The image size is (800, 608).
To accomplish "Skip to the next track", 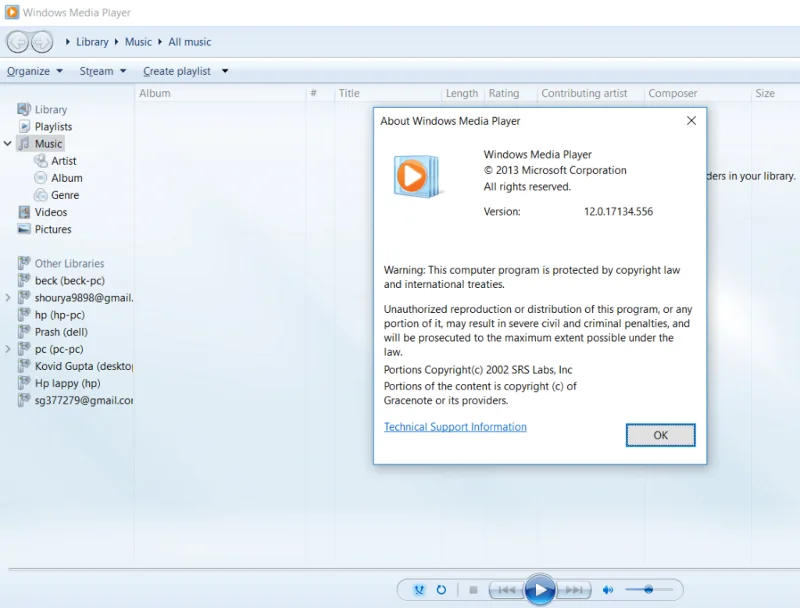I will coord(573,590).
